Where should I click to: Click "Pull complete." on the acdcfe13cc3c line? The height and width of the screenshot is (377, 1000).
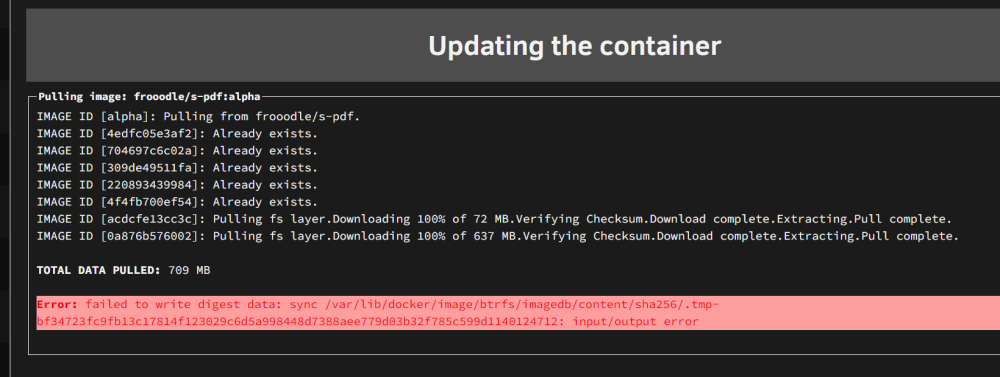[x=902, y=219]
